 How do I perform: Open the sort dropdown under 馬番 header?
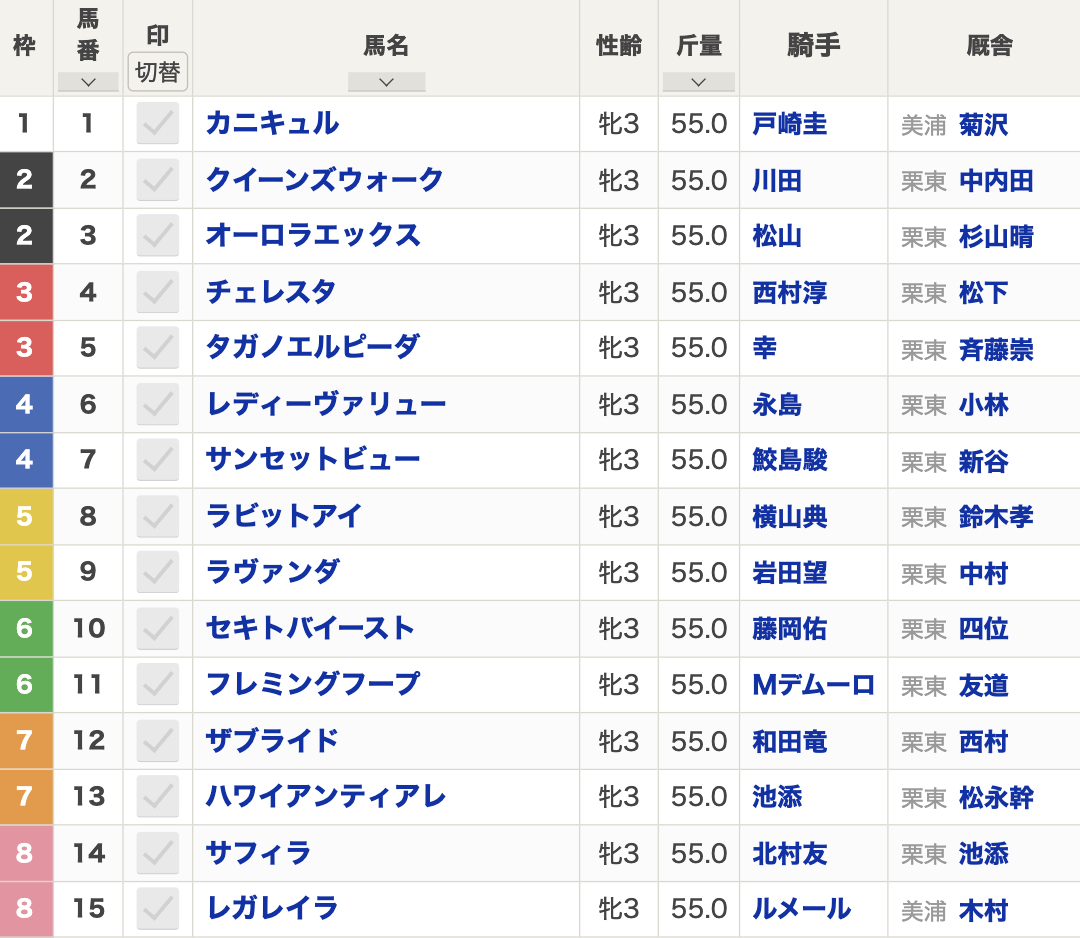coord(88,82)
